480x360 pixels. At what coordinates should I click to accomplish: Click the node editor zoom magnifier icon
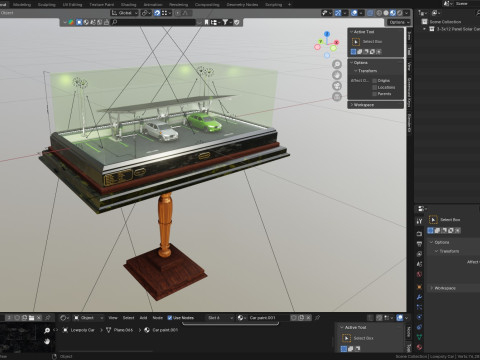point(47,330)
